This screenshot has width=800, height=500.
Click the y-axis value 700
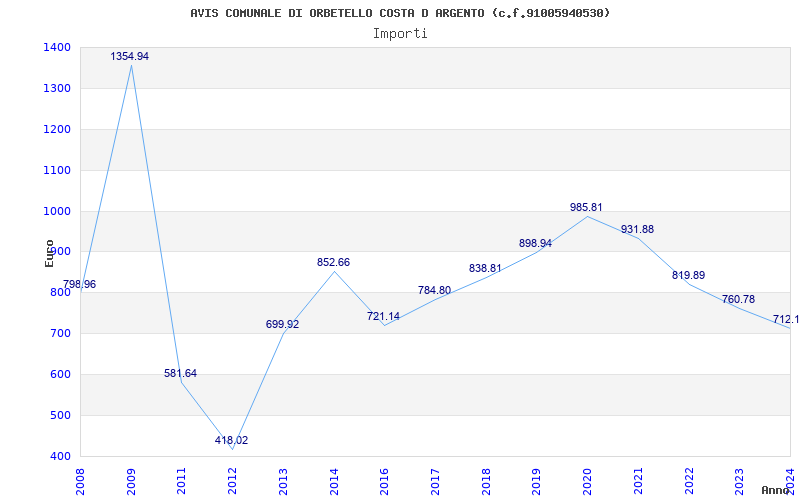tap(60, 333)
